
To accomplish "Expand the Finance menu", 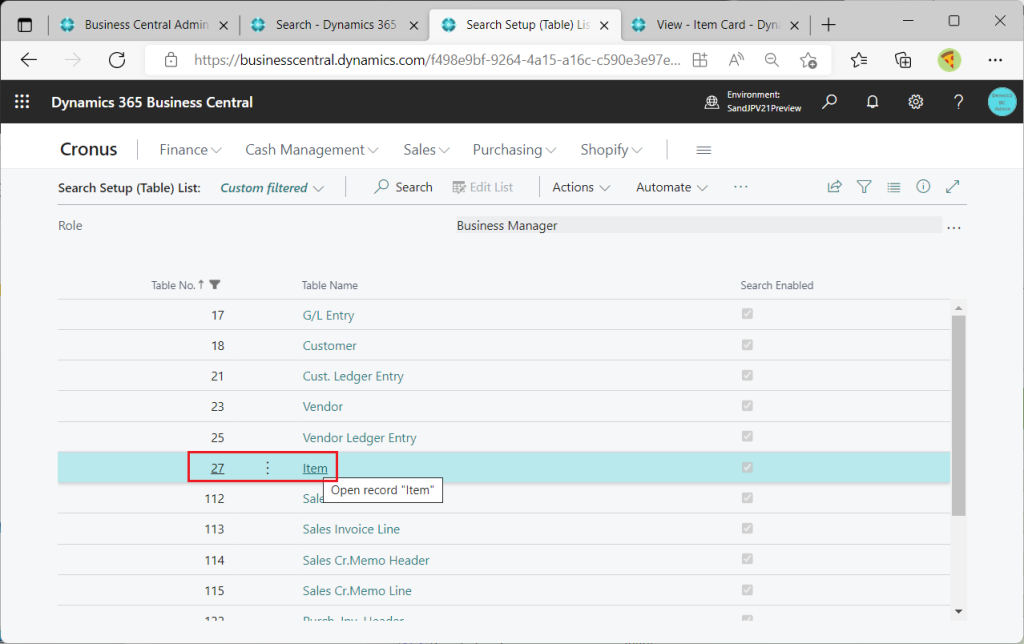I will [190, 150].
